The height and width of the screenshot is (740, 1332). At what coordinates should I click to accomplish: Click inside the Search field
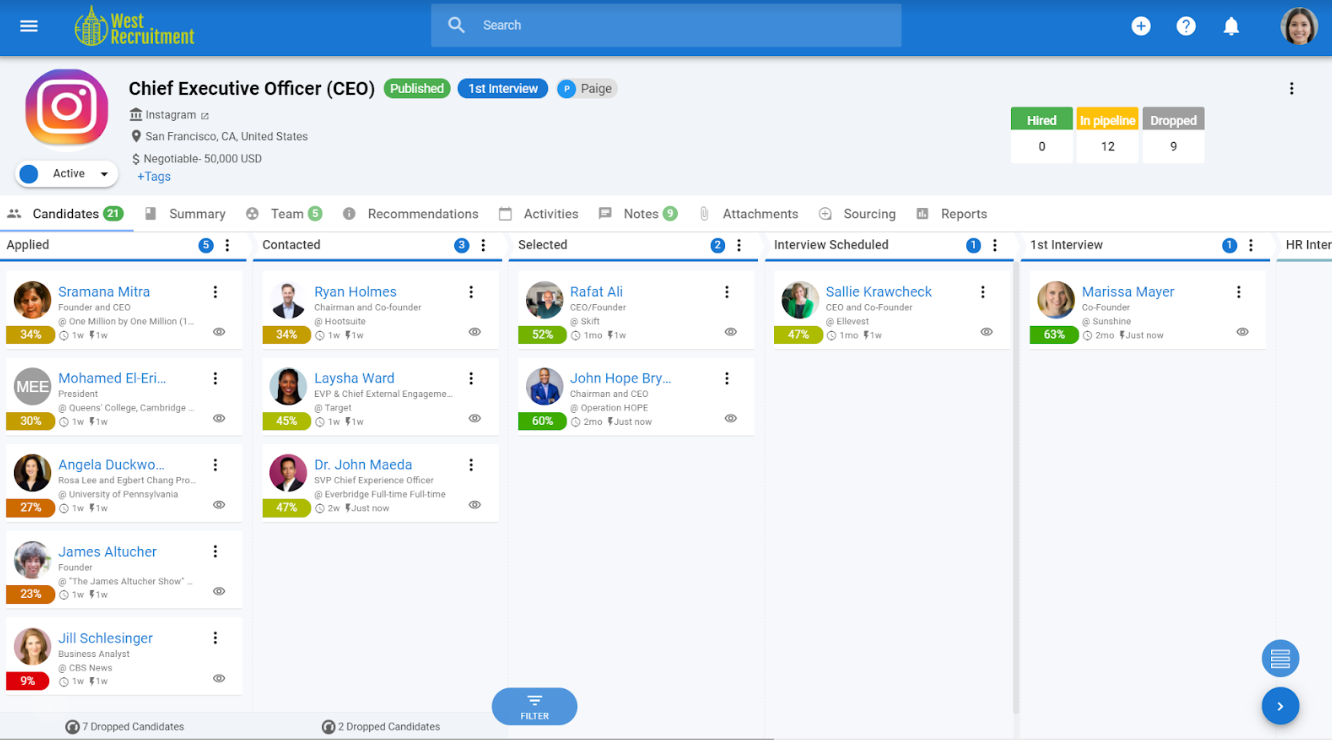666,25
